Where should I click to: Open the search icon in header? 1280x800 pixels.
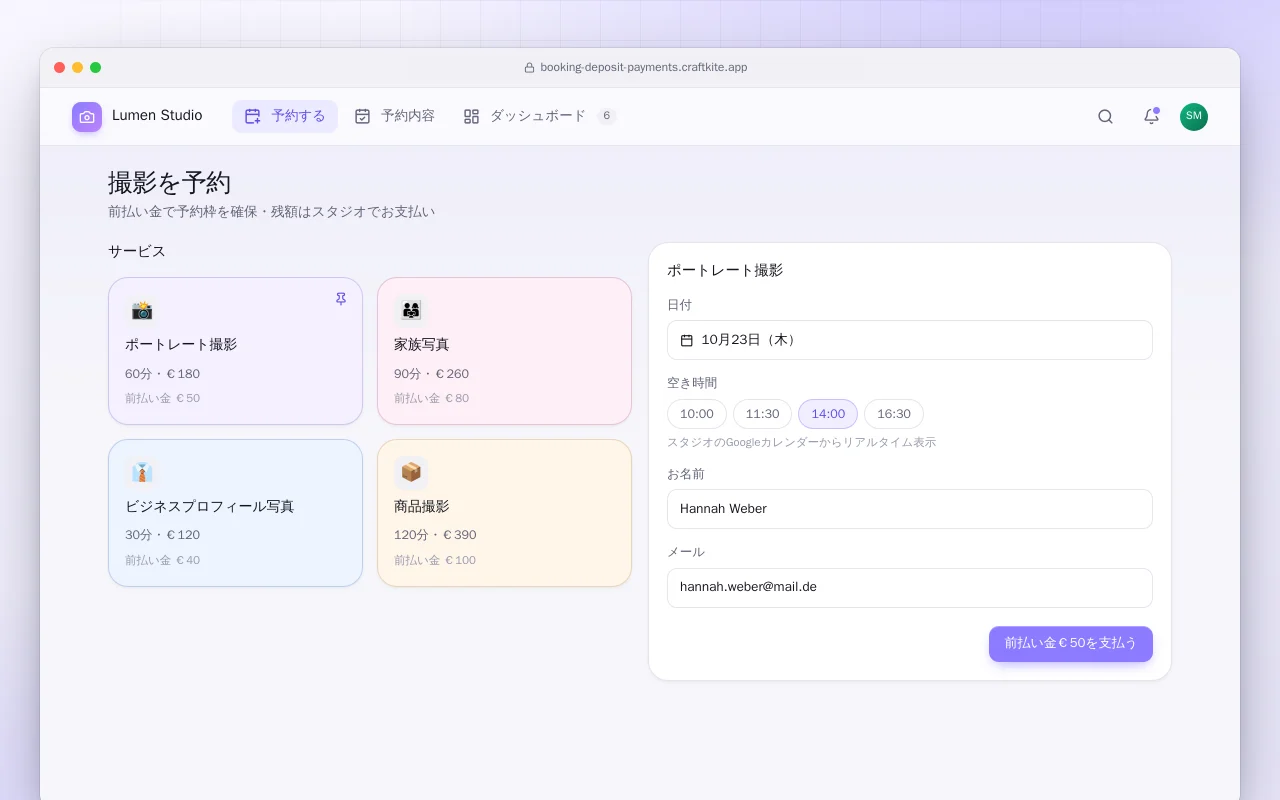coord(1105,117)
